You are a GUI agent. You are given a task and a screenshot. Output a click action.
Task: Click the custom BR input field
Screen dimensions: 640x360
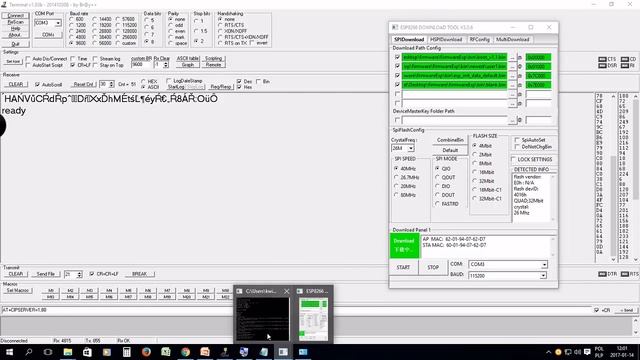click(141, 65)
